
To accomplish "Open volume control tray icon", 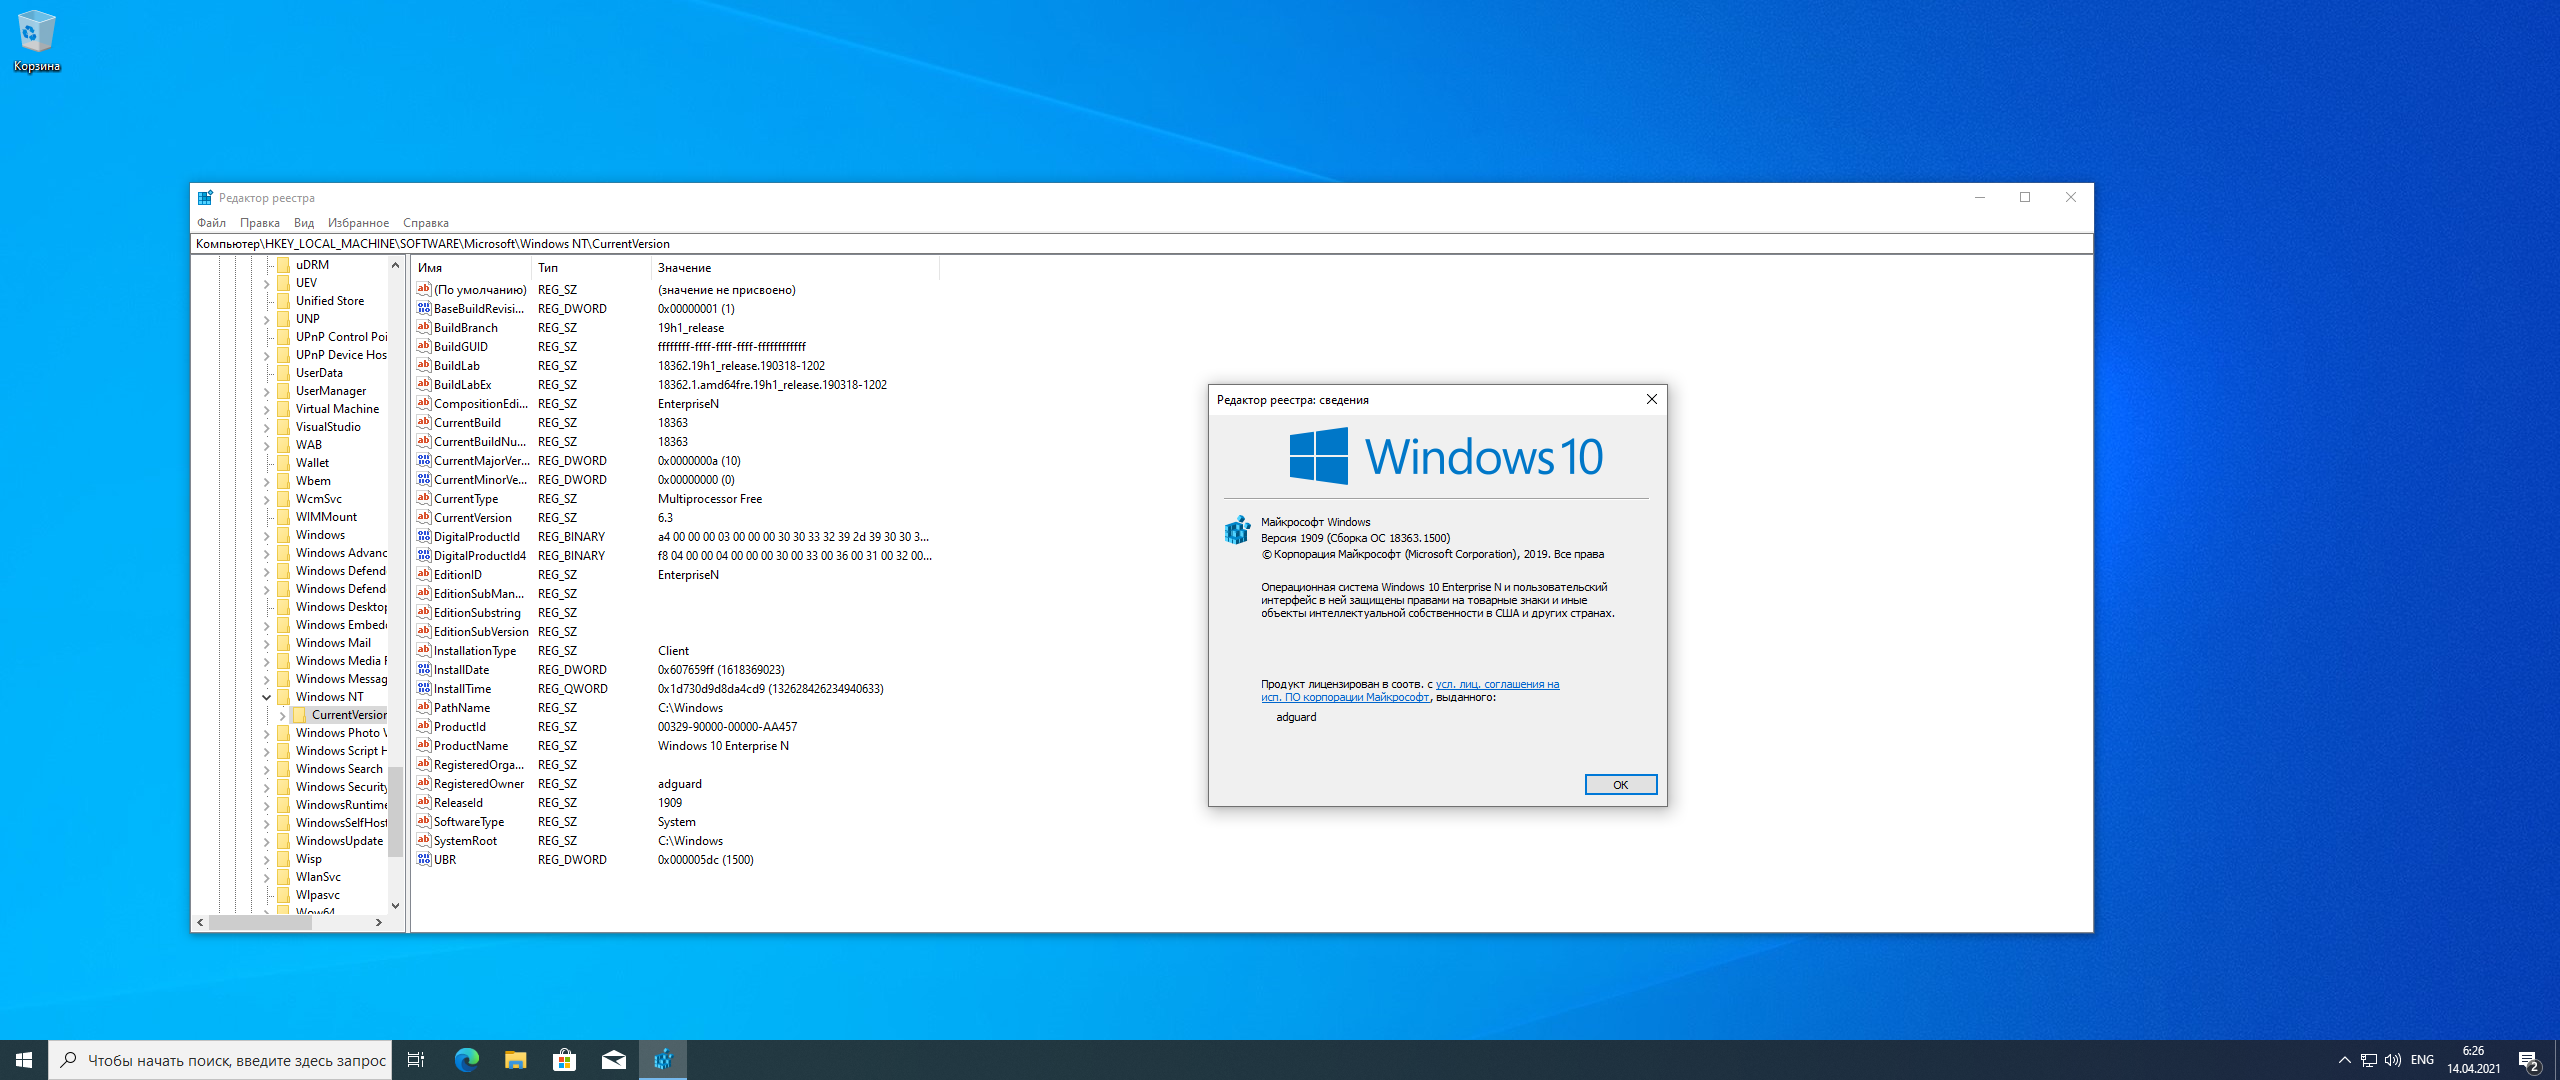I will 2393,1060.
